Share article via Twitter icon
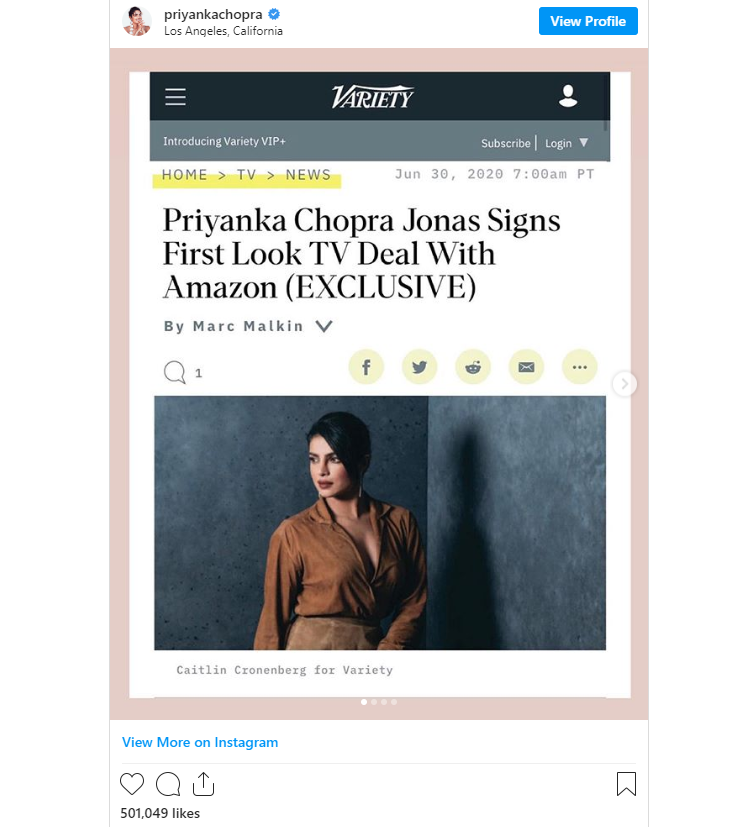Screen dimensions: 746x827 point(419,367)
